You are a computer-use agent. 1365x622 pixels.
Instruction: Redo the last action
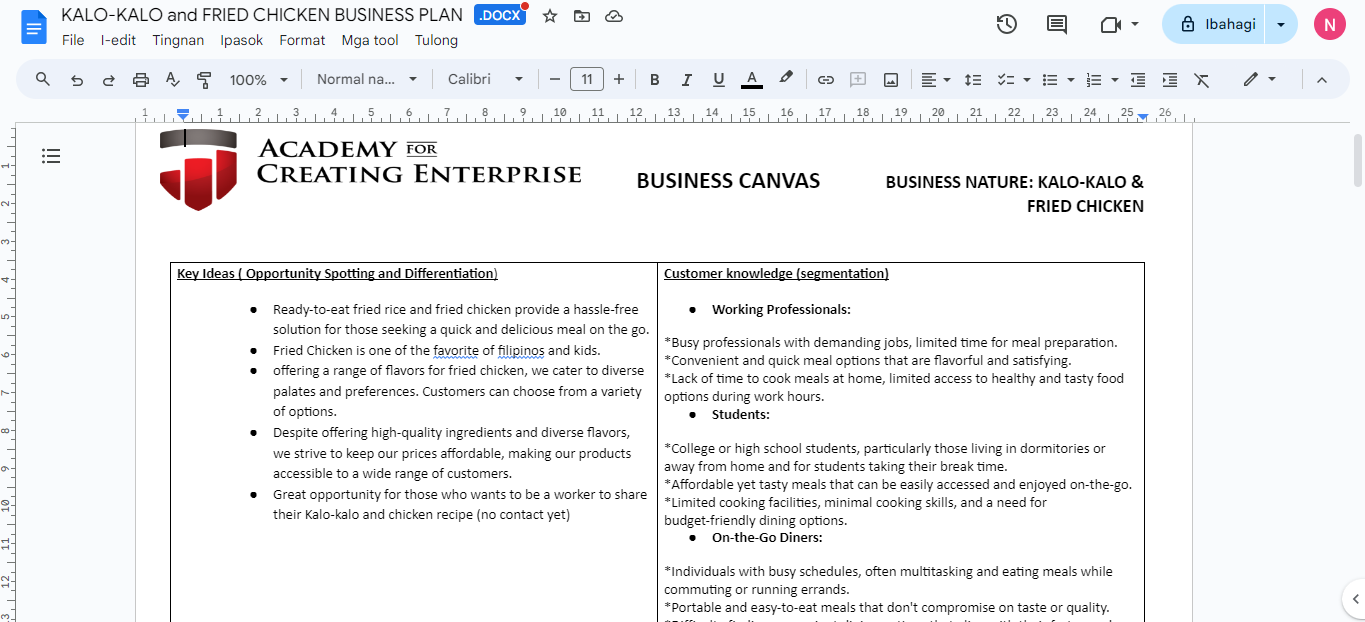(109, 79)
